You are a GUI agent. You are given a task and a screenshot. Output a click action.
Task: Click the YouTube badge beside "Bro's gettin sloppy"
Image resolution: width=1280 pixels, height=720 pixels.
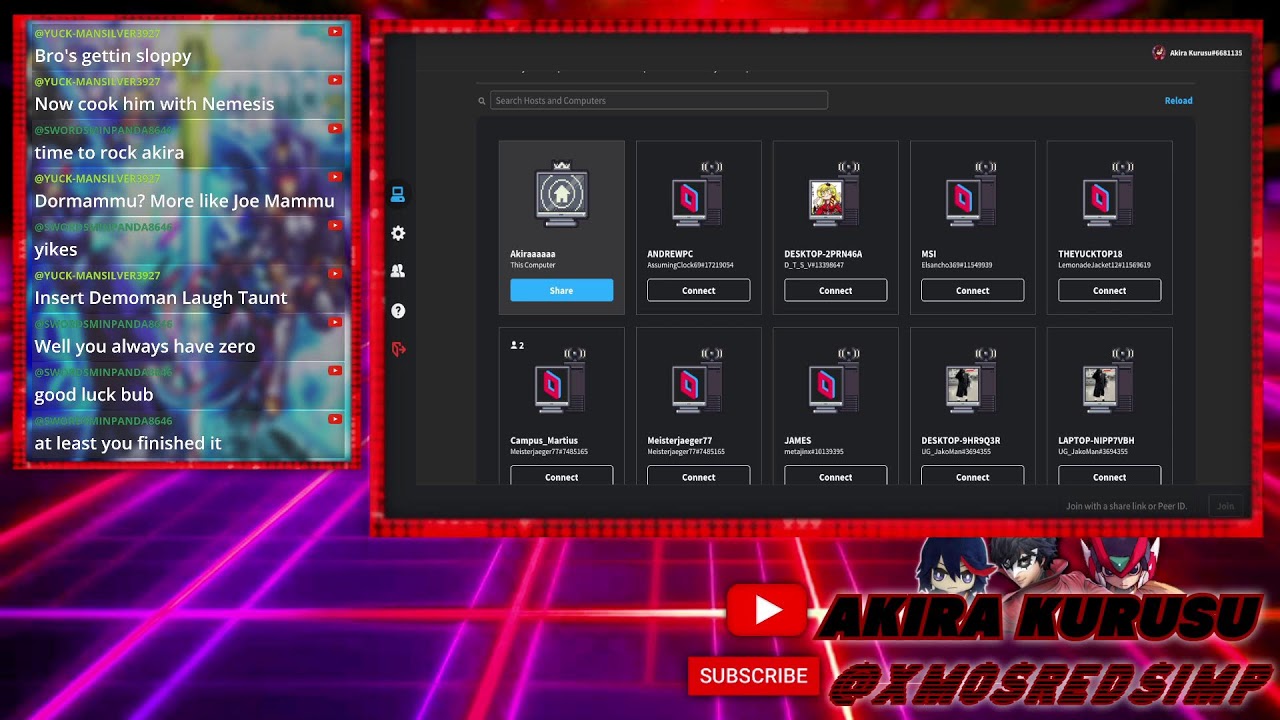[335, 32]
